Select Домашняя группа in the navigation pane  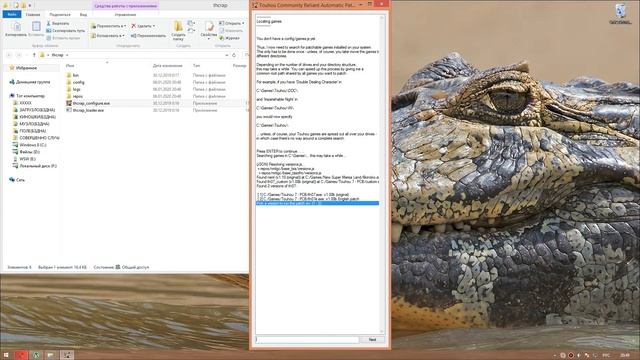[33, 82]
